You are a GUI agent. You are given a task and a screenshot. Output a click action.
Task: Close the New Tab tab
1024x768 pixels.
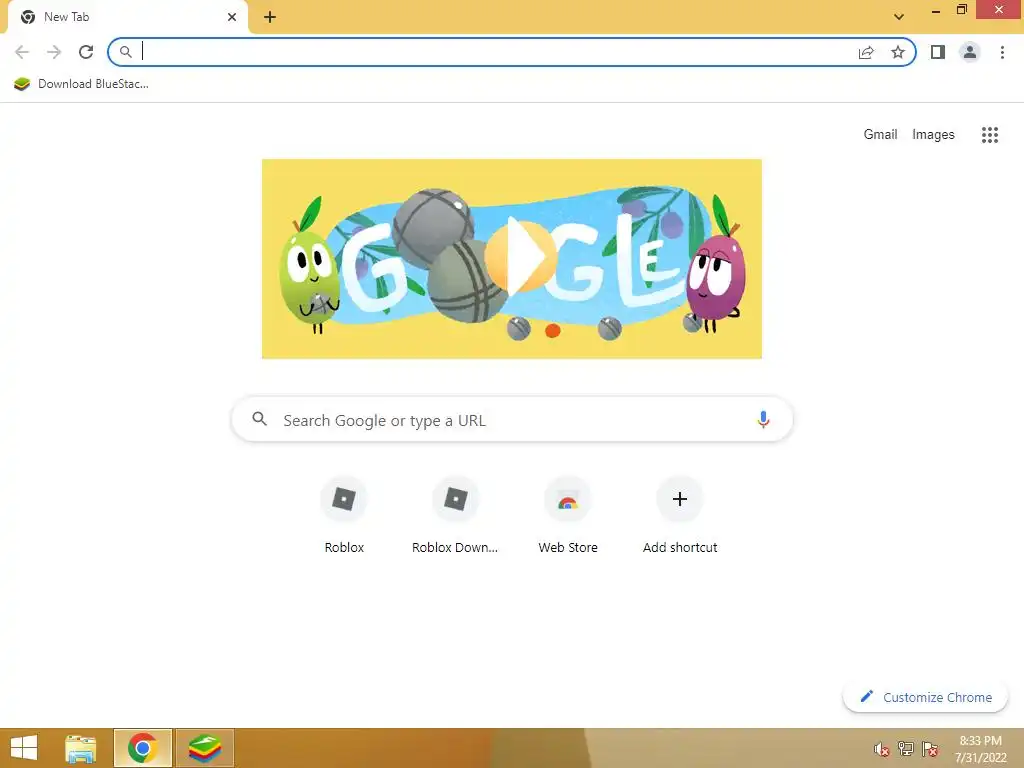tap(232, 17)
